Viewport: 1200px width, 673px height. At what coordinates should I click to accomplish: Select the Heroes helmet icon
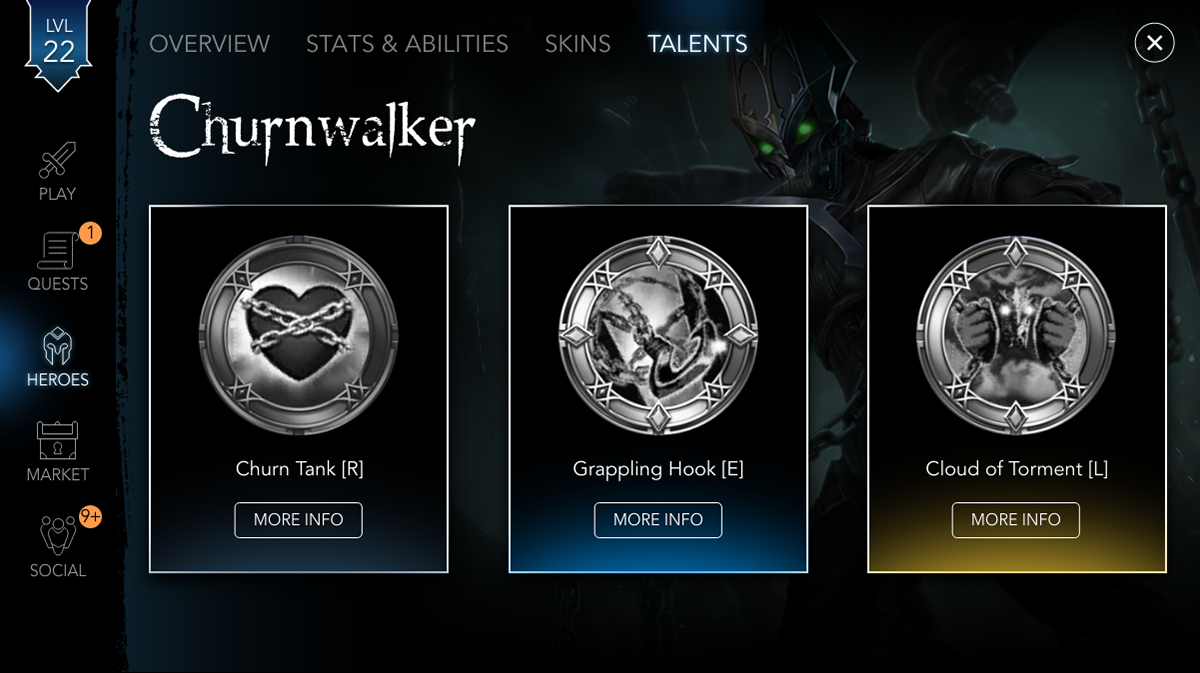pos(57,347)
